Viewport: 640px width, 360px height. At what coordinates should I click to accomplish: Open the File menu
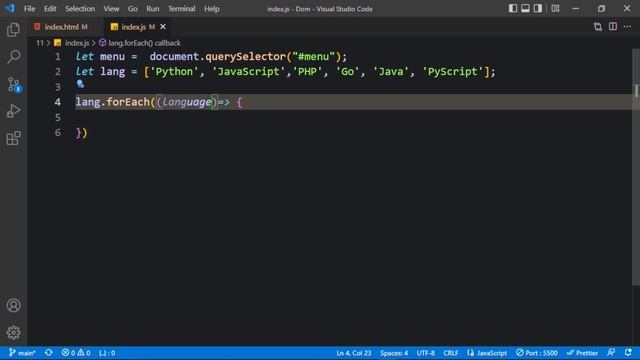coord(29,9)
